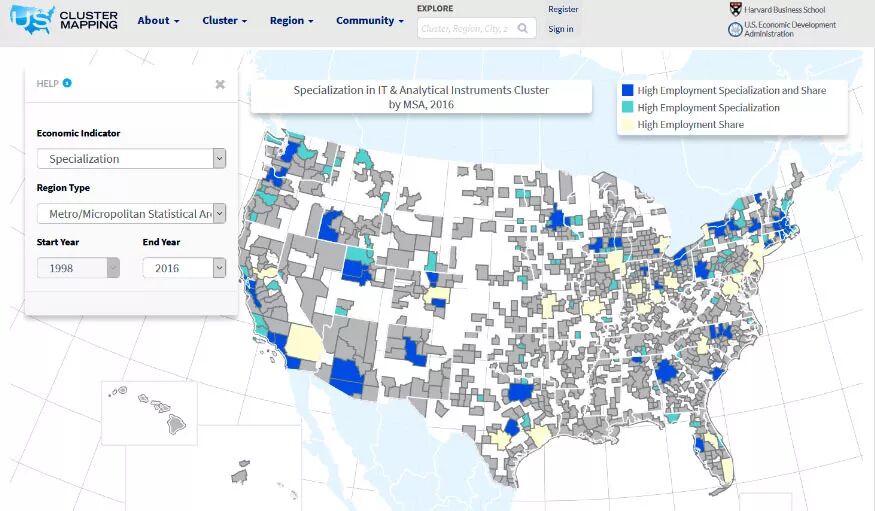Click the dark blue legend swatch
The image size is (875, 511).
[628, 90]
